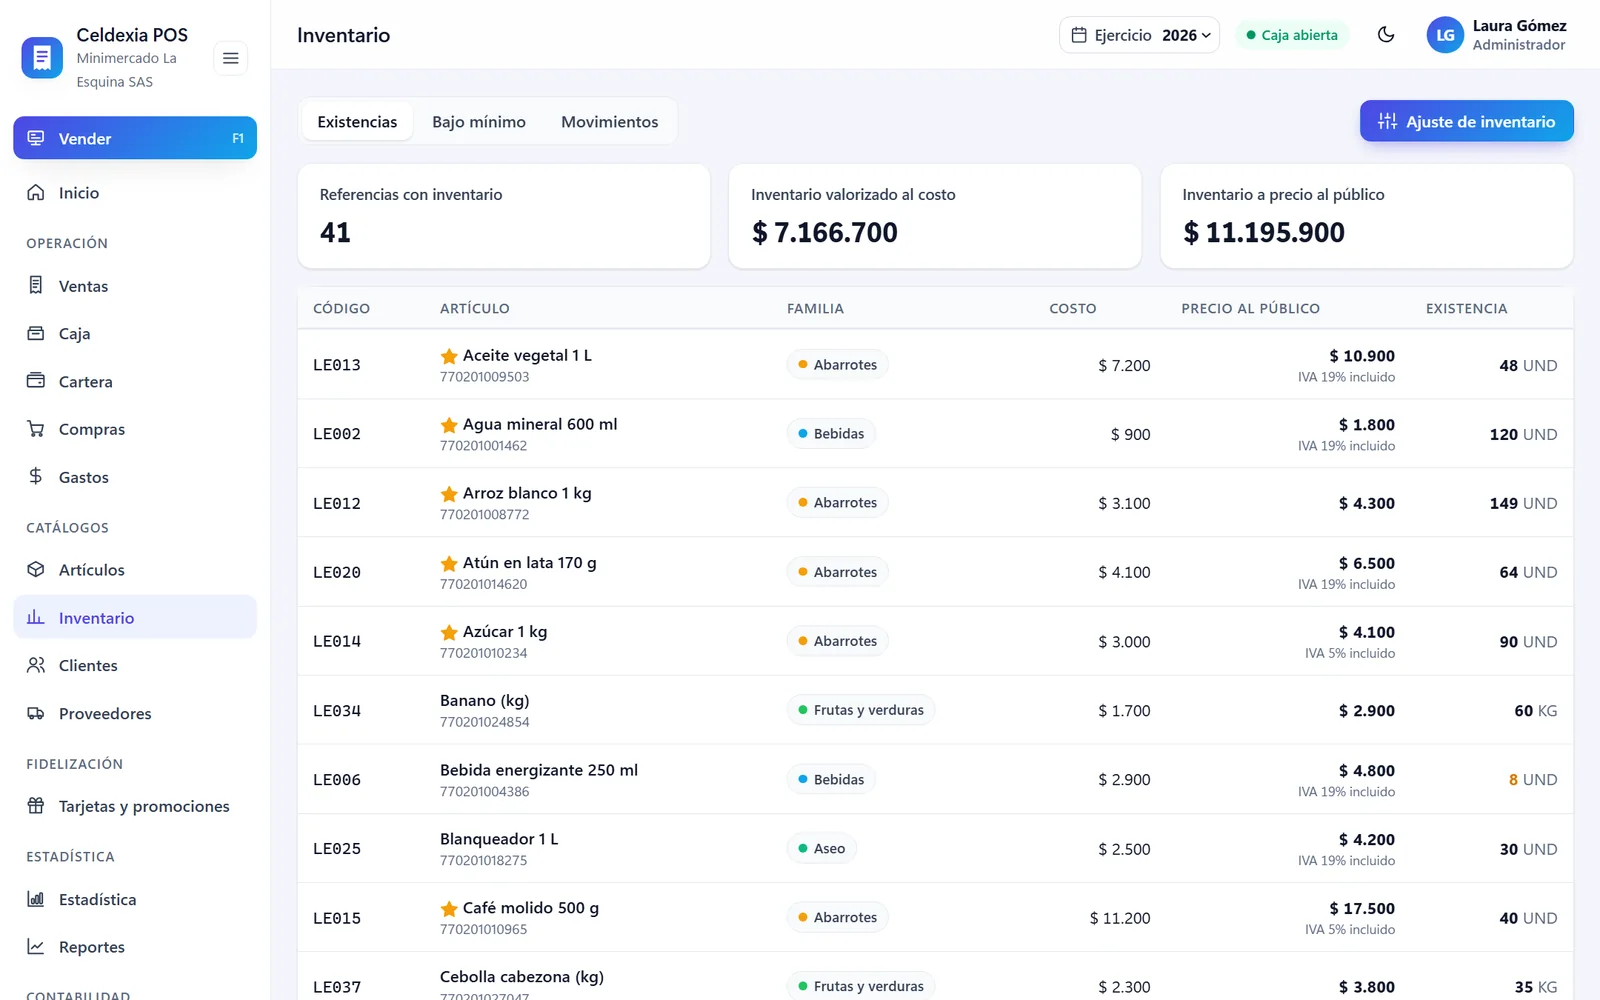Click the CÓDIGO column header
Image resolution: width=1600 pixels, height=1000 pixels.
pos(341,308)
